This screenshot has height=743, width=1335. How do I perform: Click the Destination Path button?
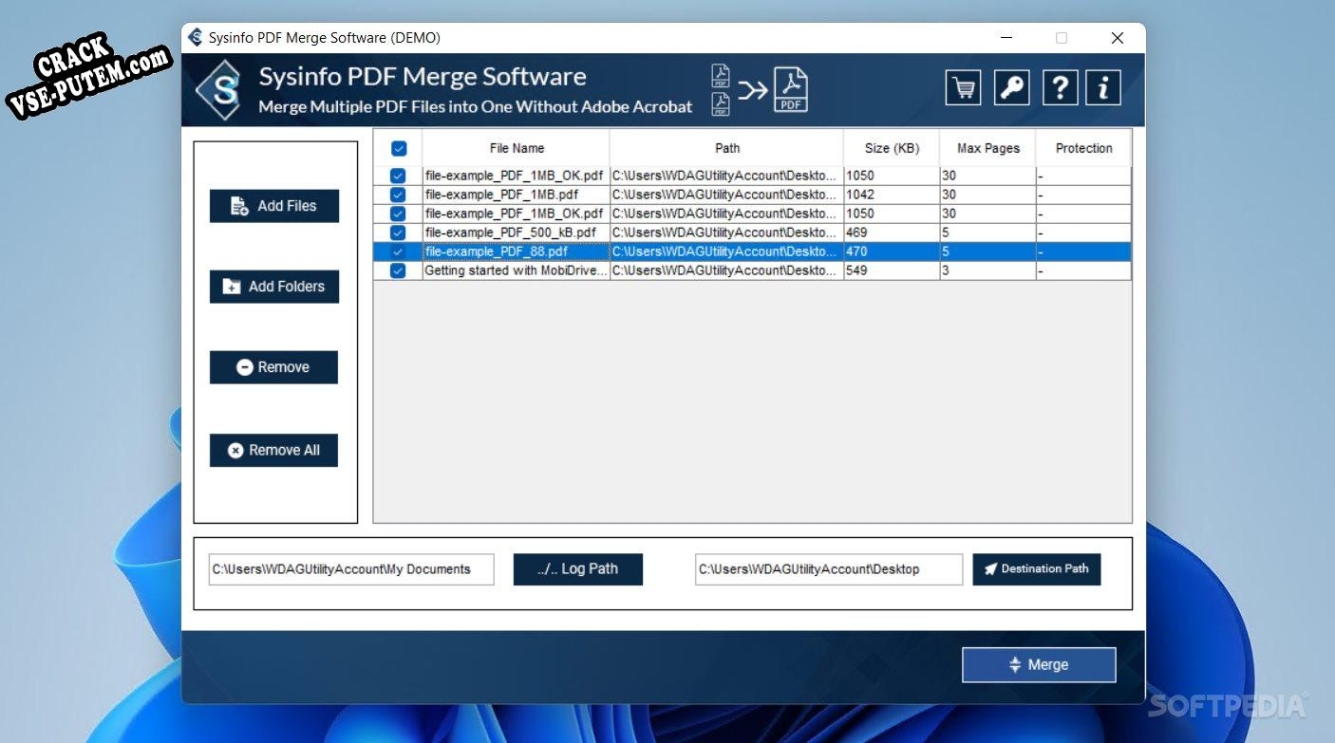coord(1037,569)
